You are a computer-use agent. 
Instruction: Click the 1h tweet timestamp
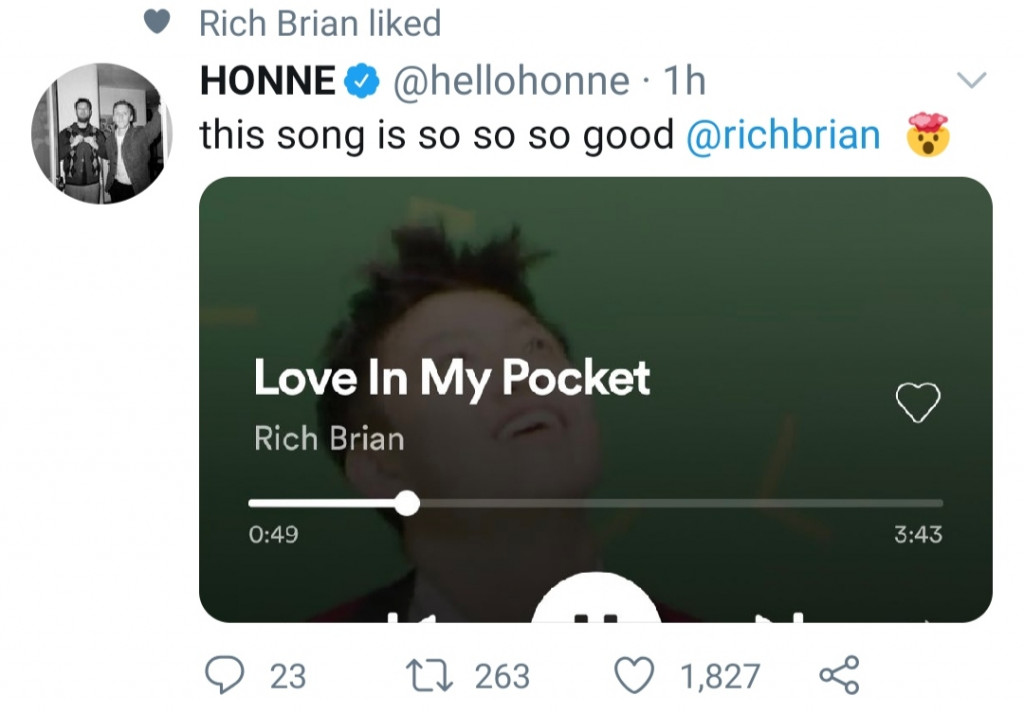point(684,81)
